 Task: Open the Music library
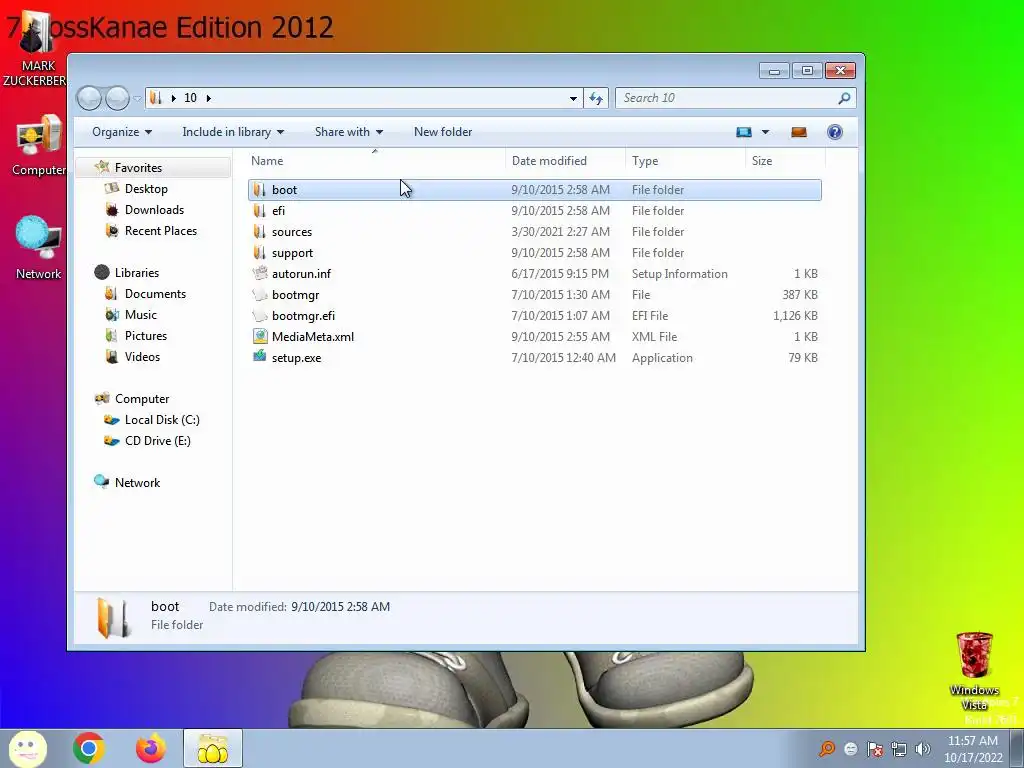(140, 315)
